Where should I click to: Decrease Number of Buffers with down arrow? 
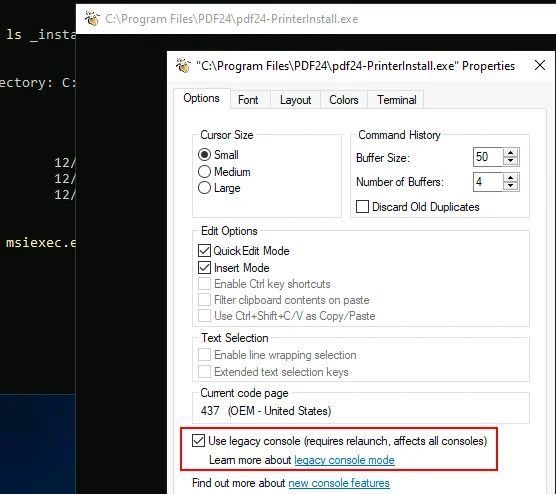pyautogui.click(x=511, y=186)
